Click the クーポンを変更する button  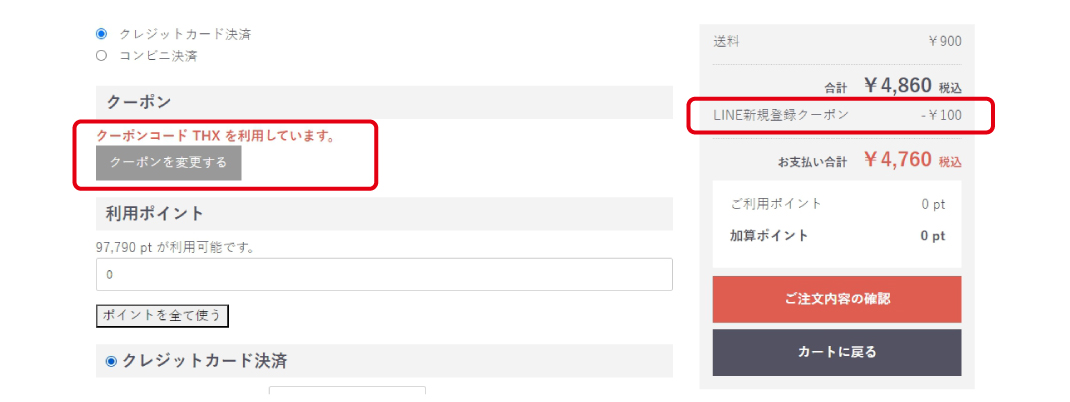coord(169,163)
